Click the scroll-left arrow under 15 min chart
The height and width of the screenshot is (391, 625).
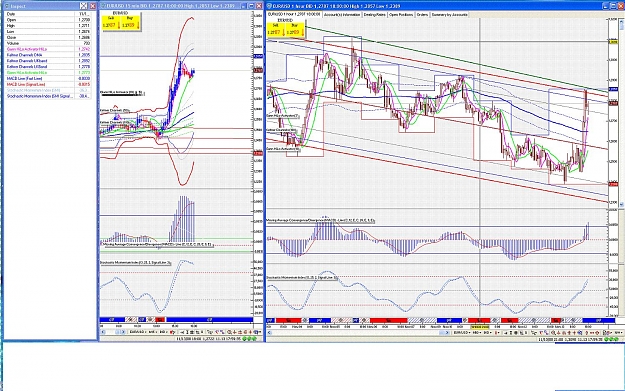point(103,332)
